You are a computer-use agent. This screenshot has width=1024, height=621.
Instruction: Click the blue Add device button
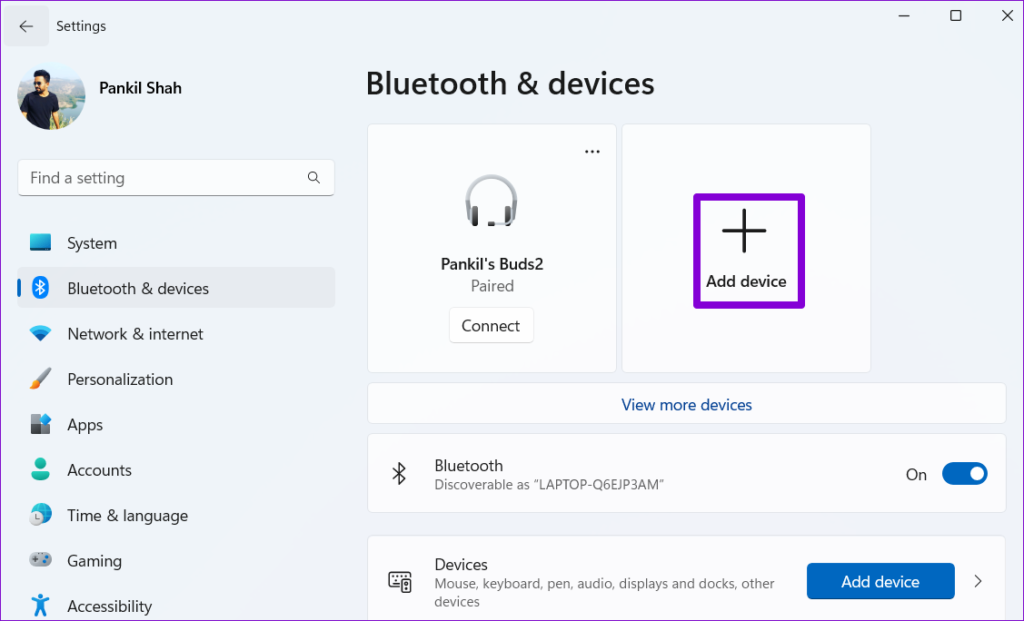880,580
